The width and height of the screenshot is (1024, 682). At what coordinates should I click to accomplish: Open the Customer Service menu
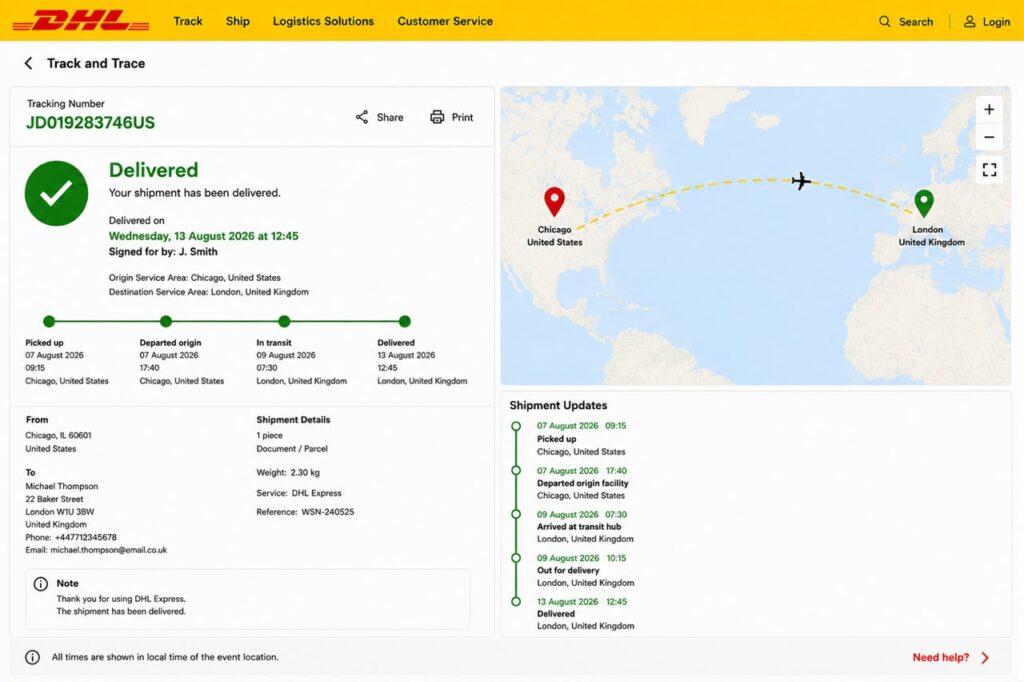tap(445, 21)
